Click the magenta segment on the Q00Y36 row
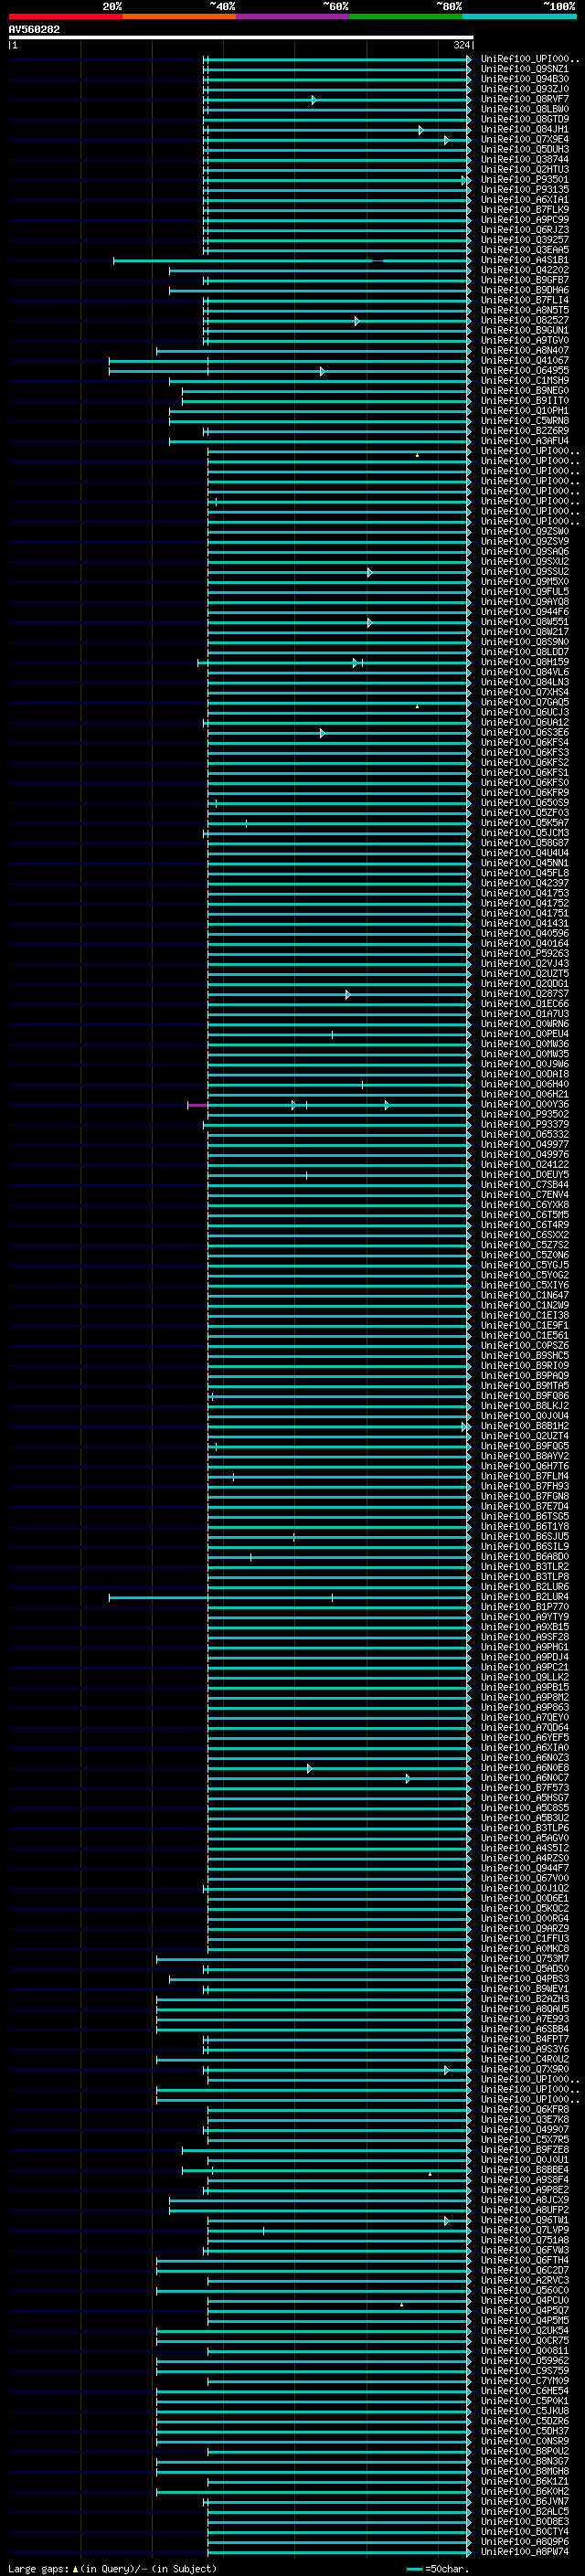 (x=197, y=1105)
